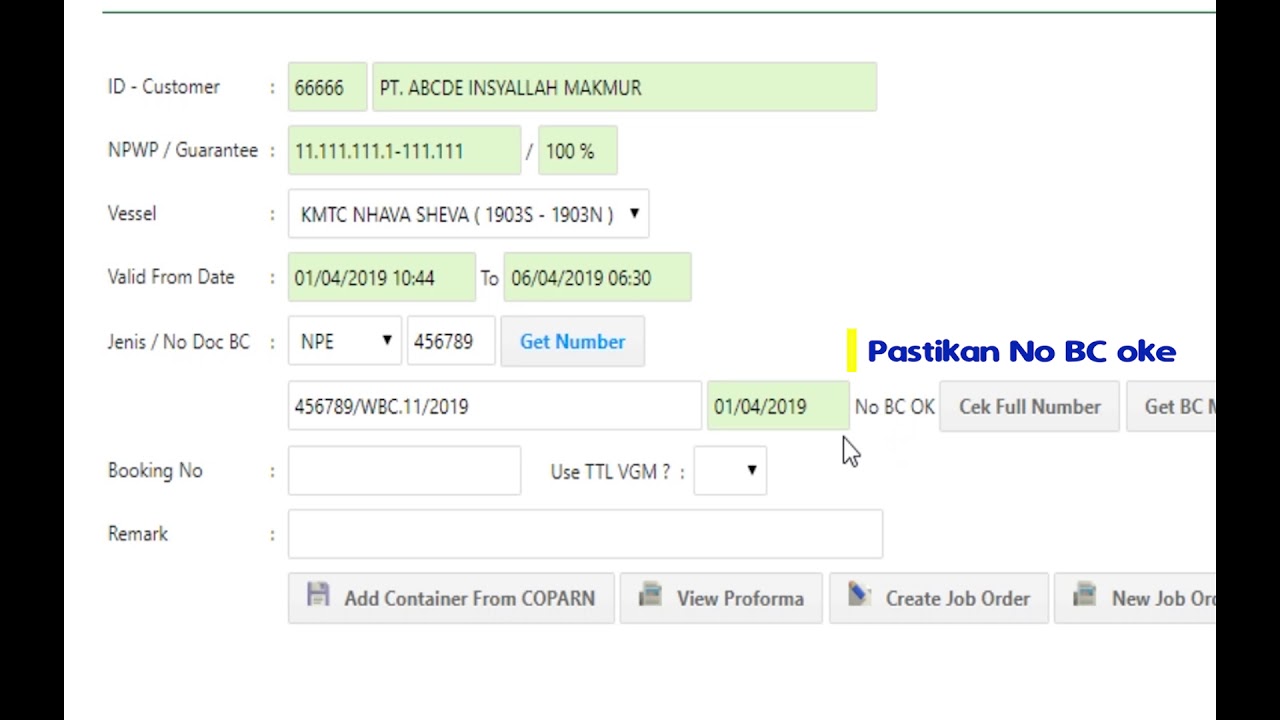Click the NPWP / Guarantee label
This screenshot has width=1280, height=720.
[183, 150]
